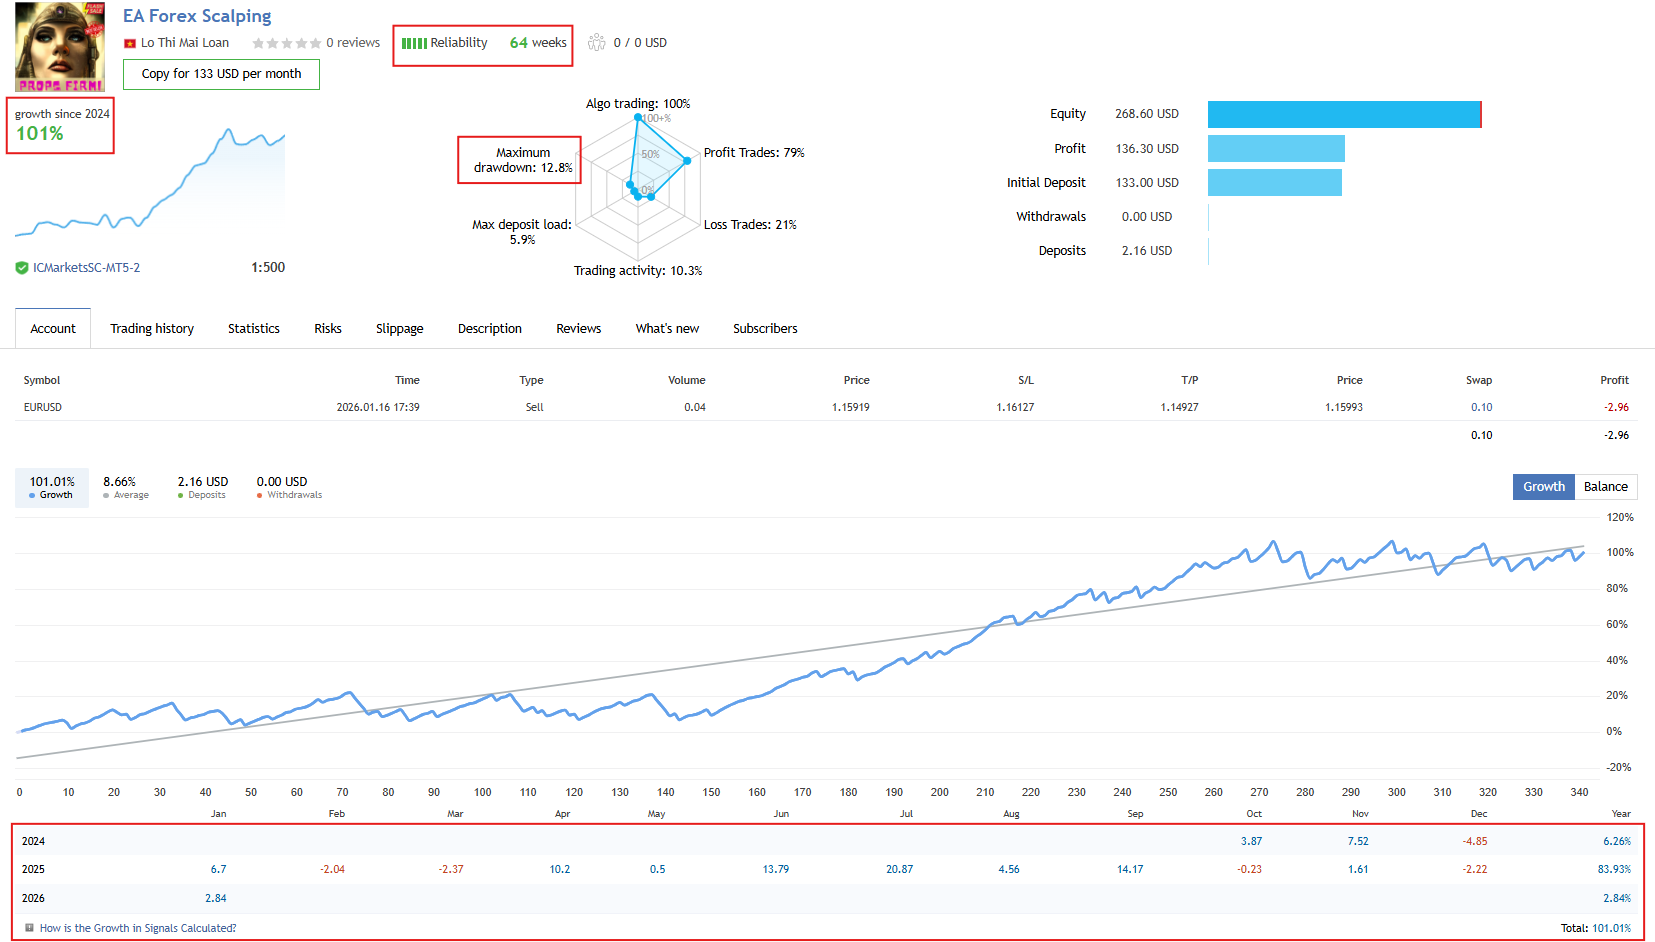Click the EURUSD symbol cell
1655x942 pixels.
pyautogui.click(x=43, y=408)
